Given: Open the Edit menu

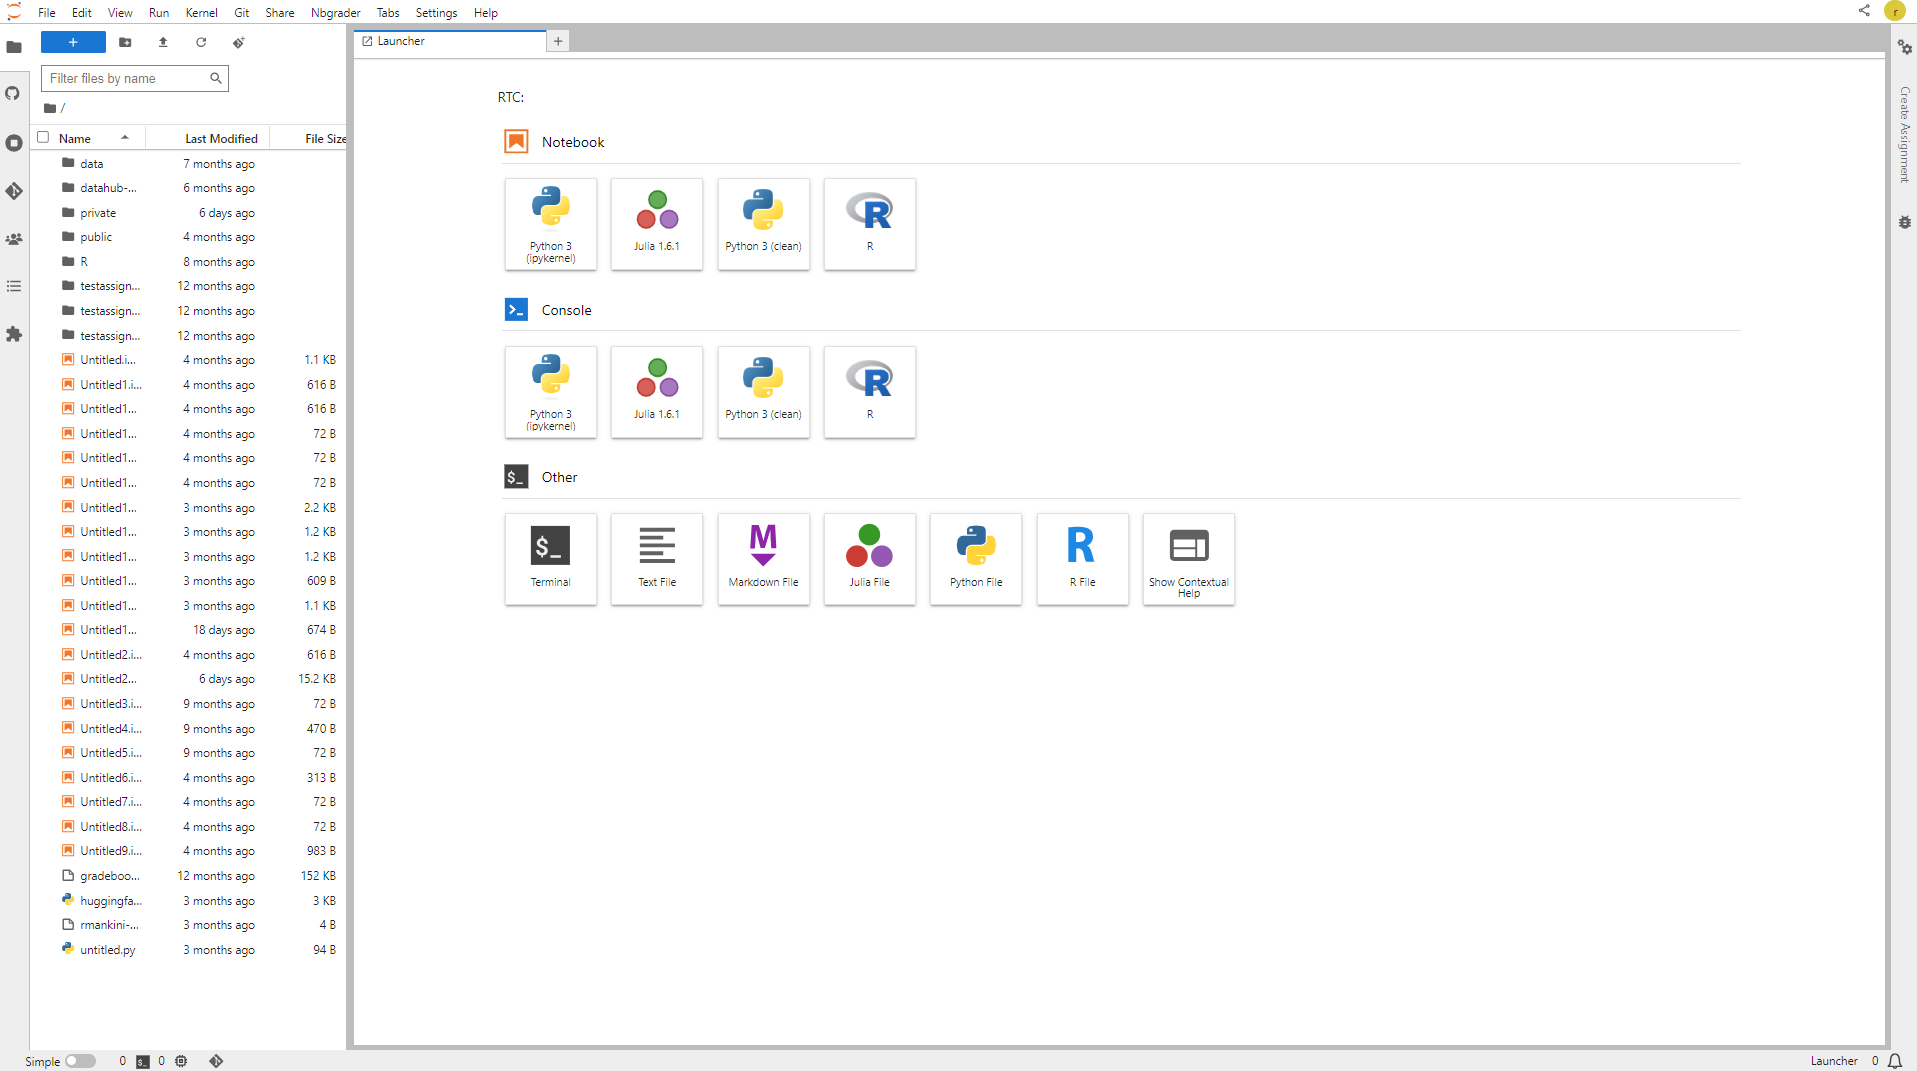Looking at the screenshot, I should [x=82, y=13].
